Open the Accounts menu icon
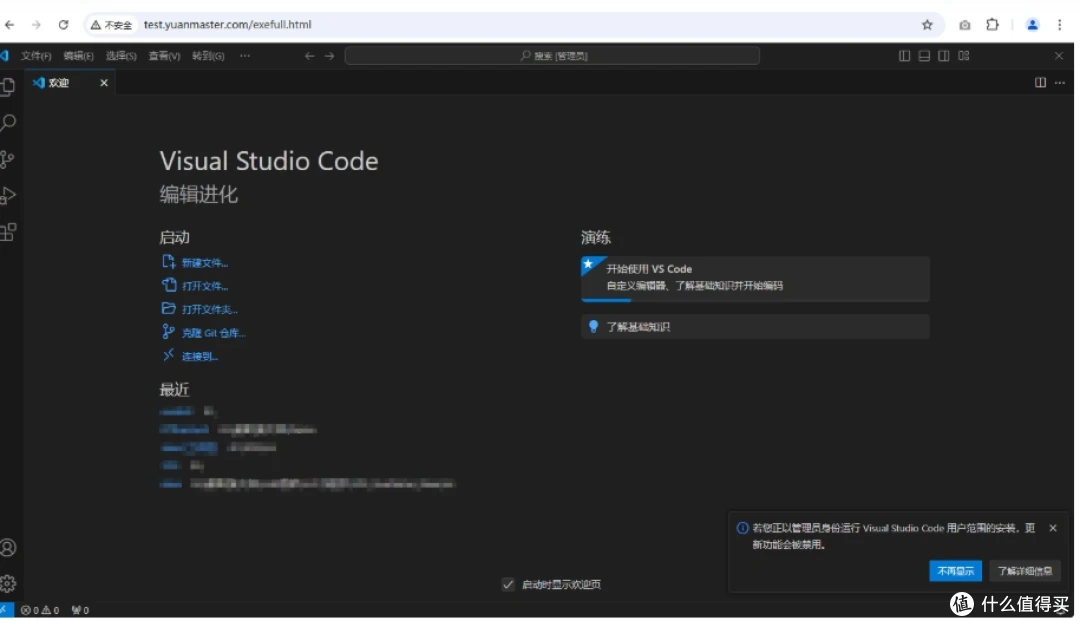This screenshot has height=627, width=1080. click(x=8, y=548)
